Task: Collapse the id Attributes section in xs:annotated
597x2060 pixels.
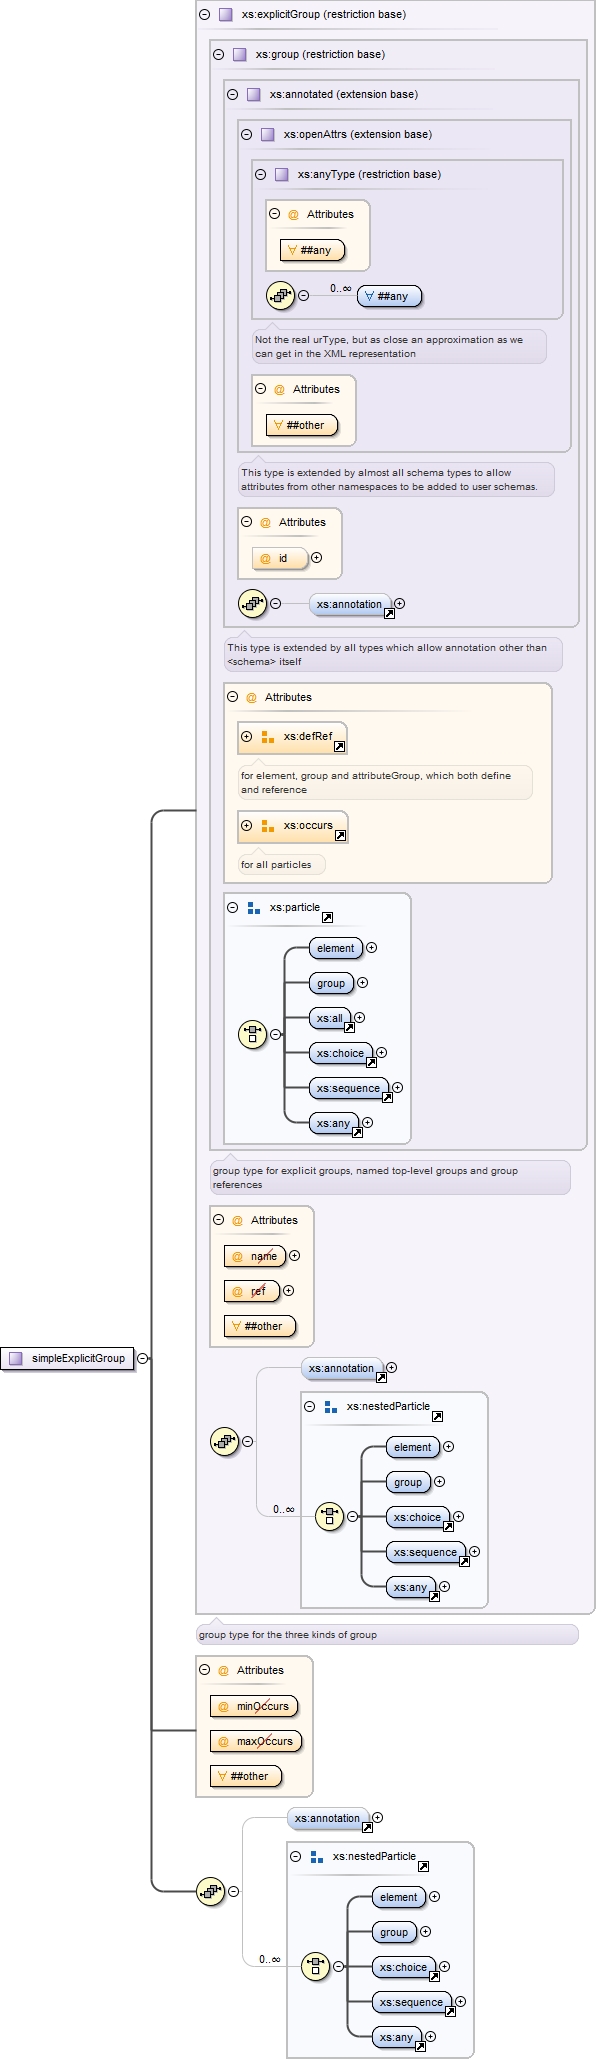Action: tap(247, 522)
